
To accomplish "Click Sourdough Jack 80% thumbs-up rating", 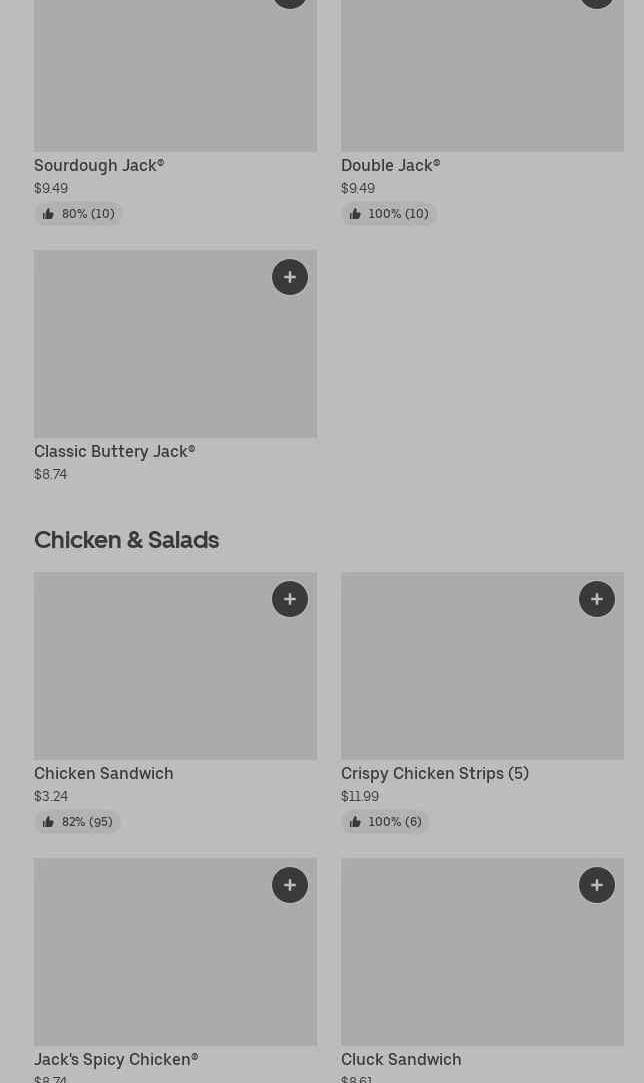I will [78, 214].
